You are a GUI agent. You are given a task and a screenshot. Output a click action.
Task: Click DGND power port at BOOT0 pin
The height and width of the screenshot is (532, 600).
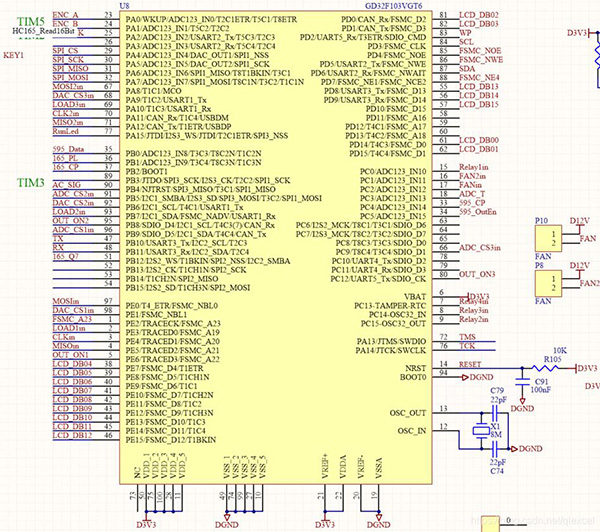click(478, 377)
